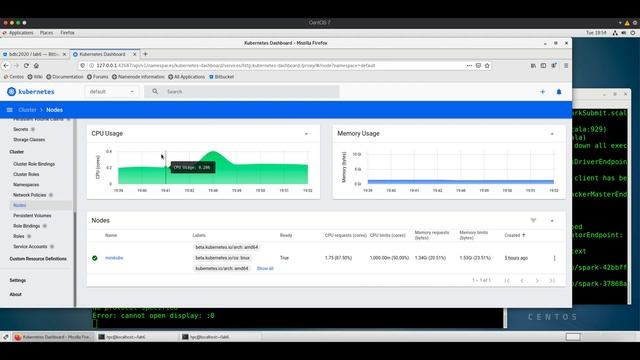Open the Namenode information bookmark

point(138,77)
